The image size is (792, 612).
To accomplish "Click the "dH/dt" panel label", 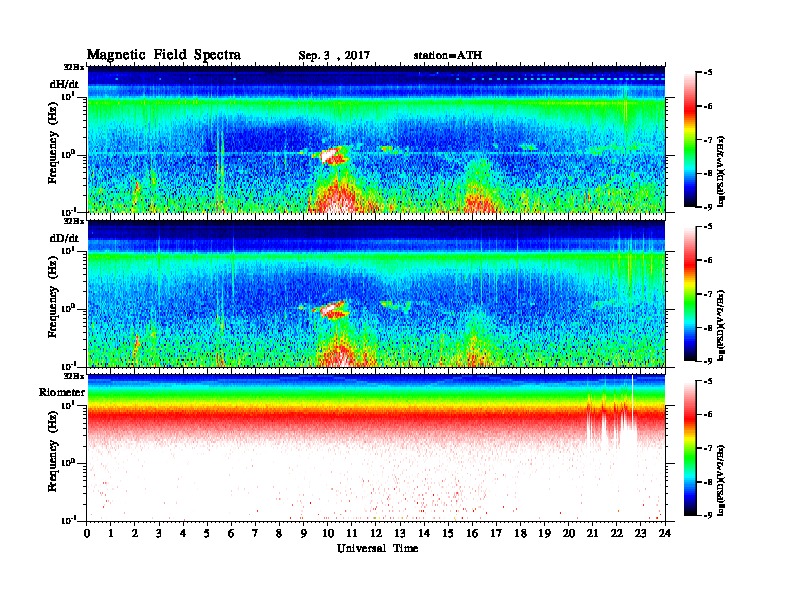I will (x=64, y=84).
